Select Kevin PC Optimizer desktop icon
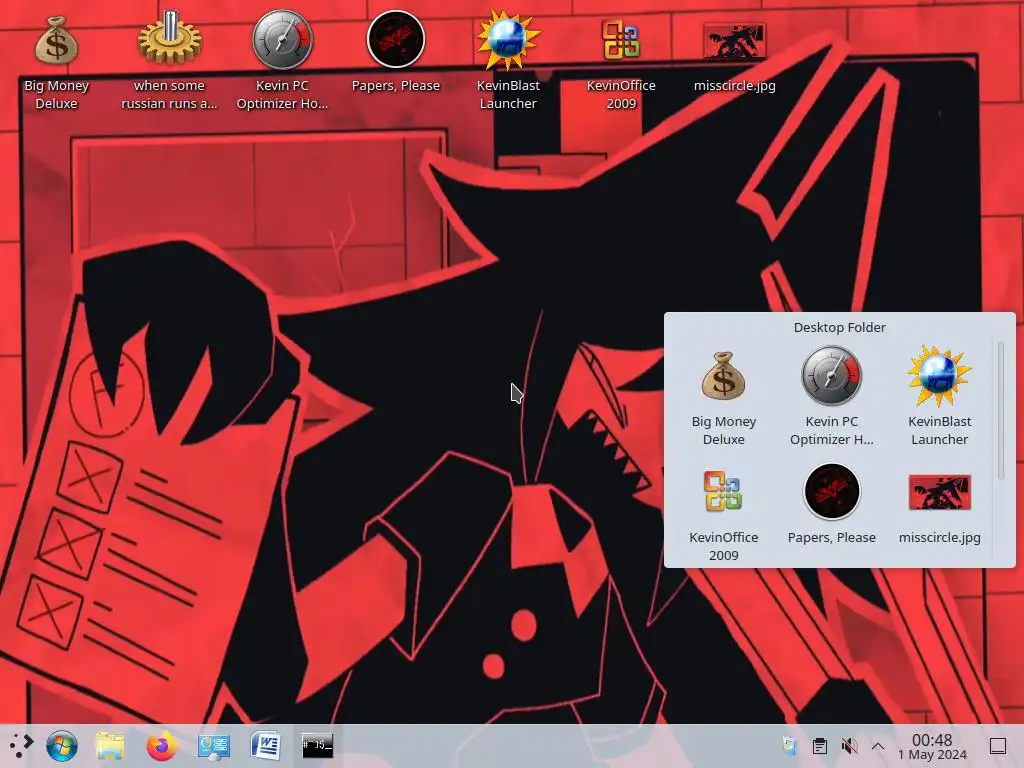Screen dimensions: 1024x768 tap(282, 40)
